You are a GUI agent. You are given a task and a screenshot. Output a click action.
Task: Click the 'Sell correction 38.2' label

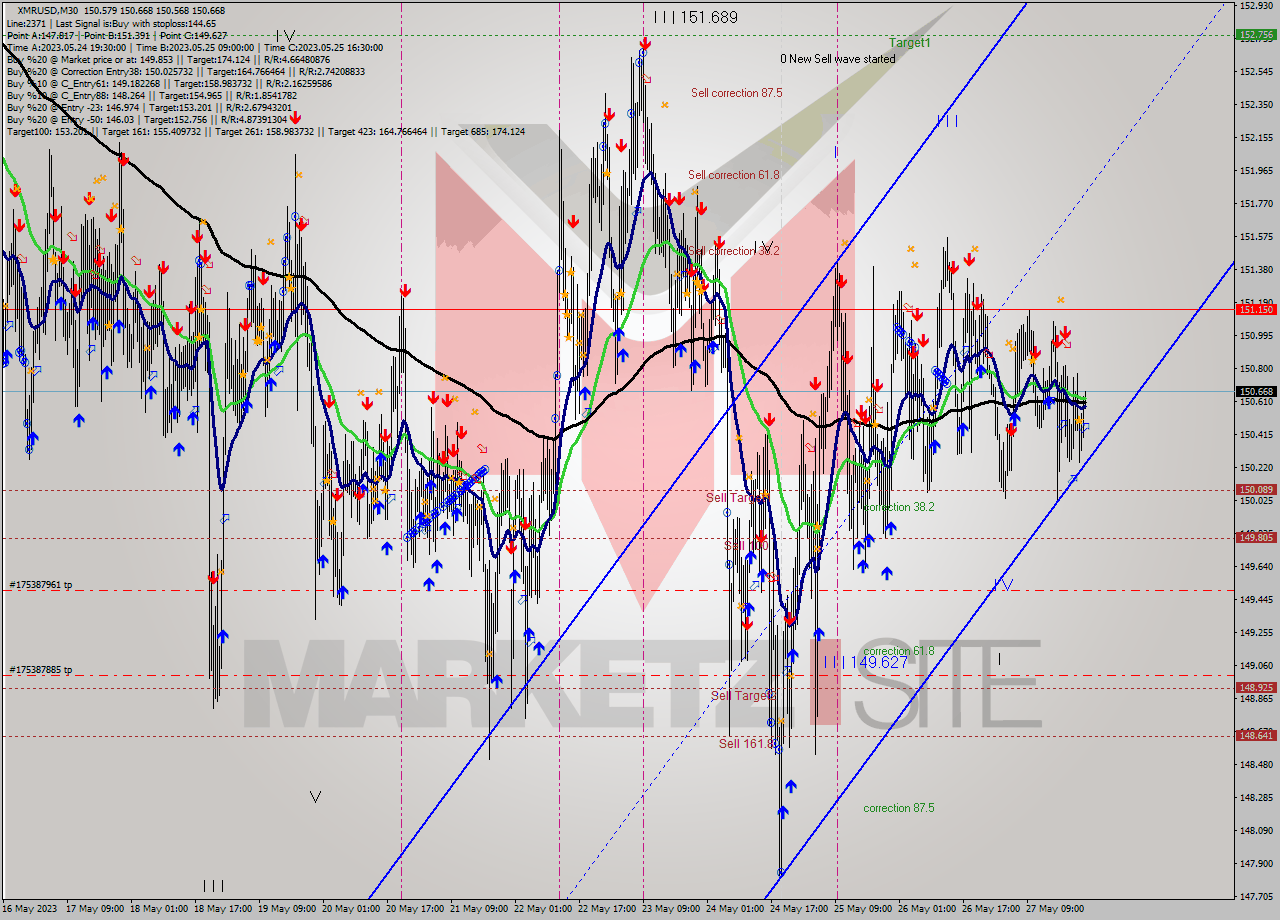coord(734,251)
